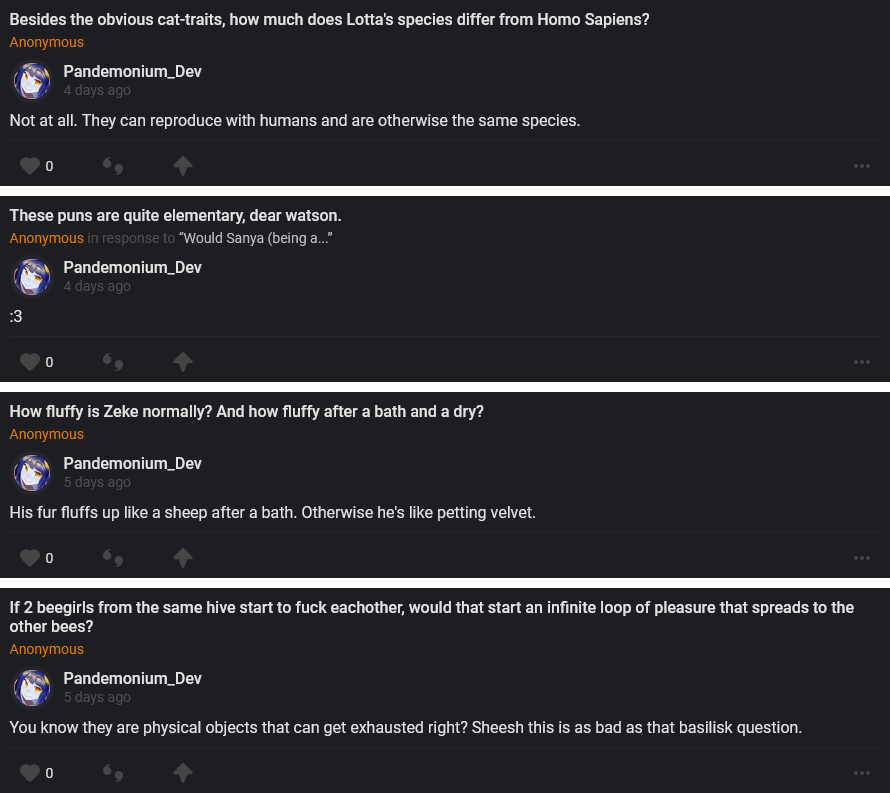Like the Lotta's species answer with heart icon
This screenshot has height=793, width=890.
[30, 166]
